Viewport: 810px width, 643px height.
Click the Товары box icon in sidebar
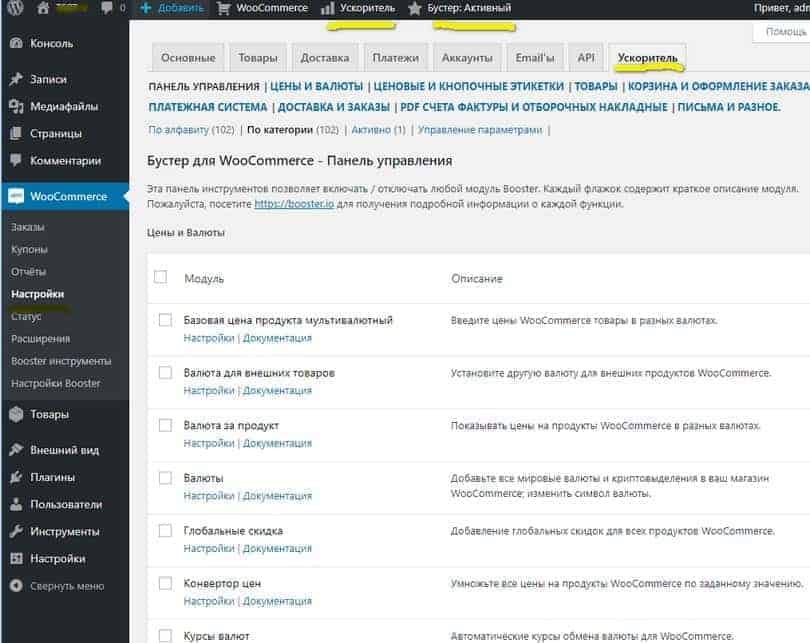(x=17, y=414)
